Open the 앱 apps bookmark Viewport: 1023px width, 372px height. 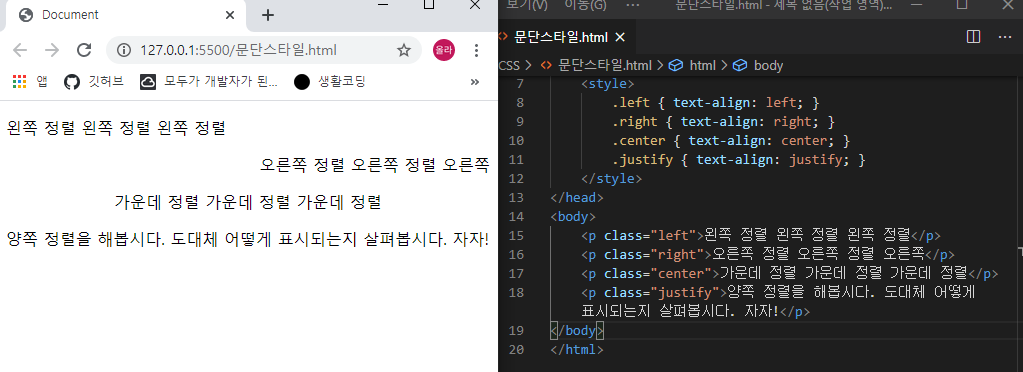pos(30,82)
